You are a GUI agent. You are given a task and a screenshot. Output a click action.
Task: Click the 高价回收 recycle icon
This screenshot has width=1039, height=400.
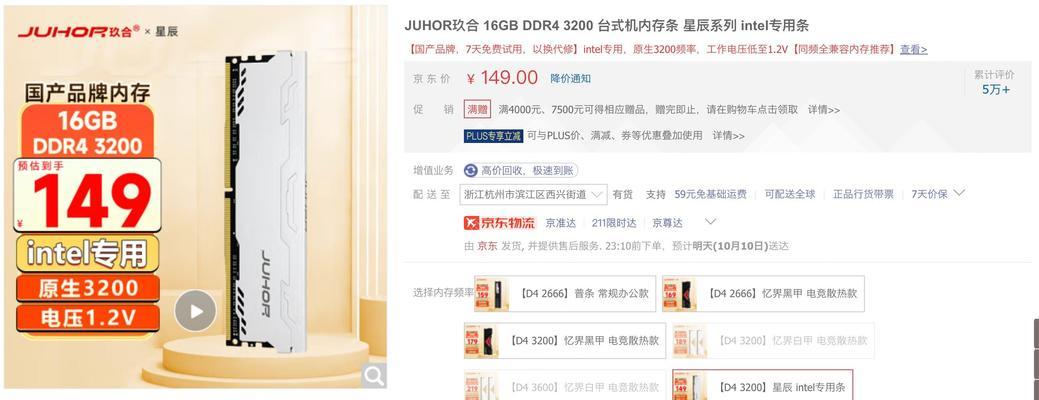pos(470,171)
